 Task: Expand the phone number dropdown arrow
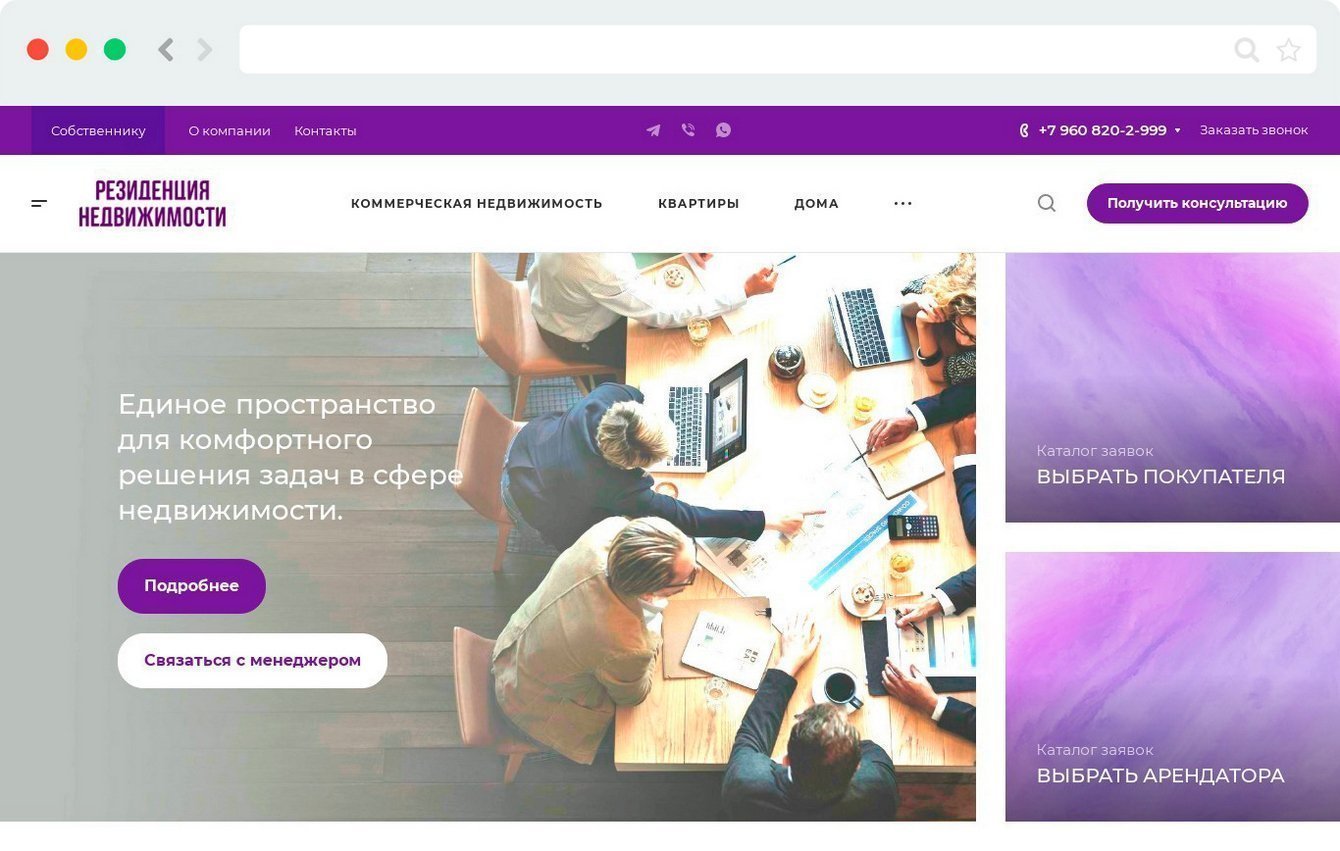tap(1177, 131)
